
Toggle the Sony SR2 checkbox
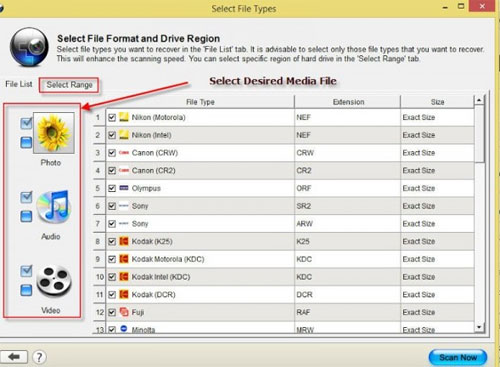click(x=112, y=206)
